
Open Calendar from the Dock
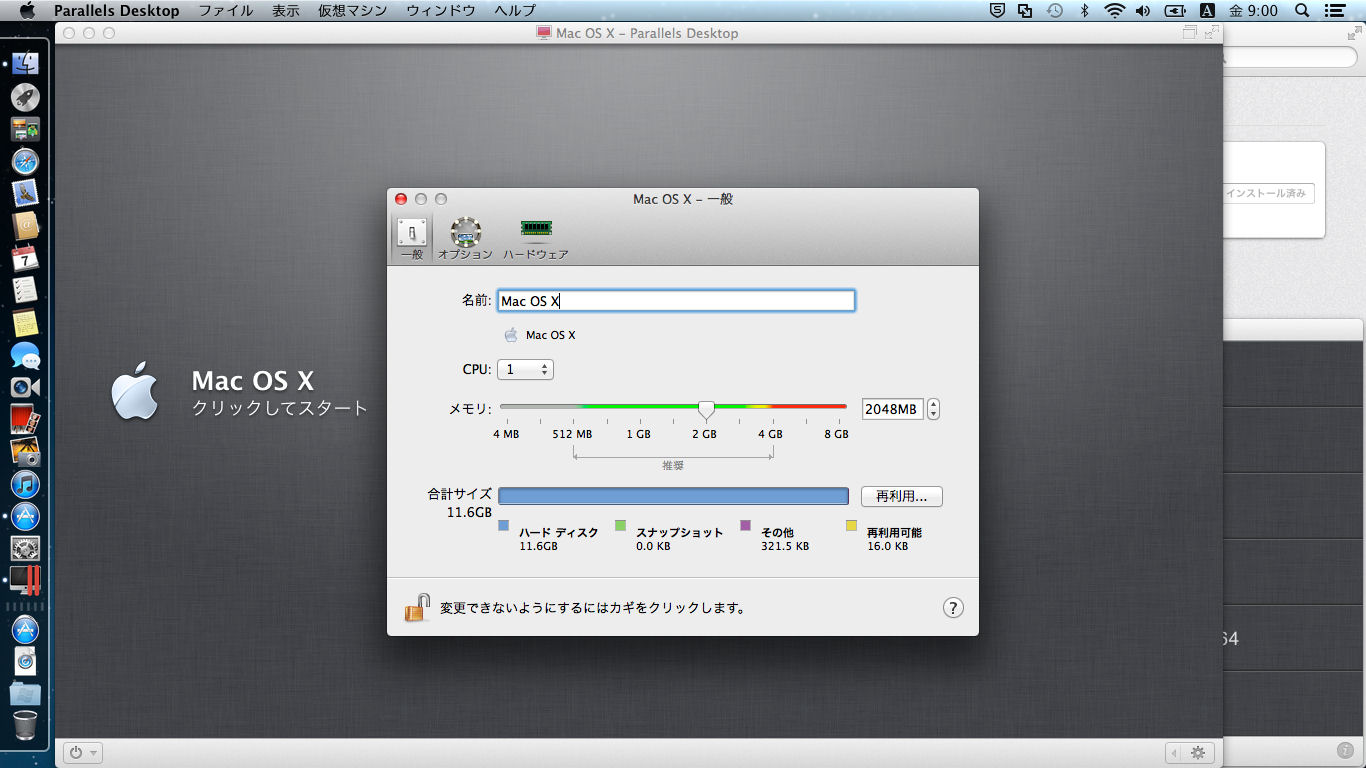pyautogui.click(x=25, y=258)
